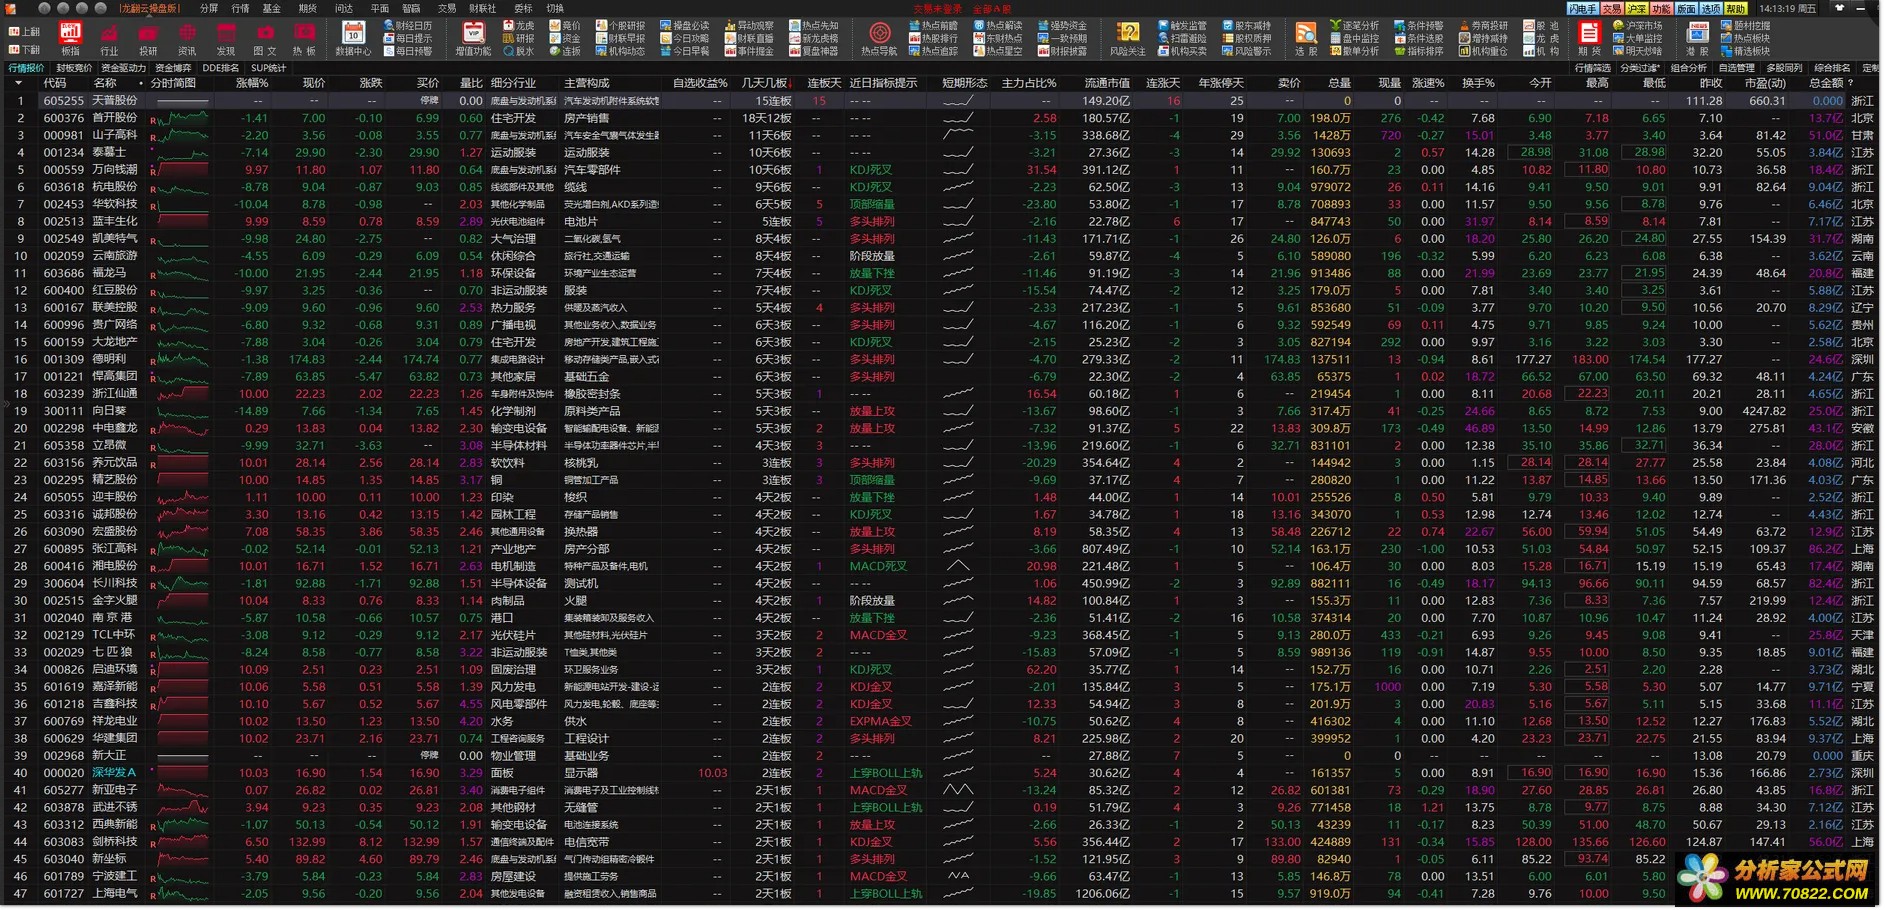Open 个股研报 stock research reports

click(620, 26)
